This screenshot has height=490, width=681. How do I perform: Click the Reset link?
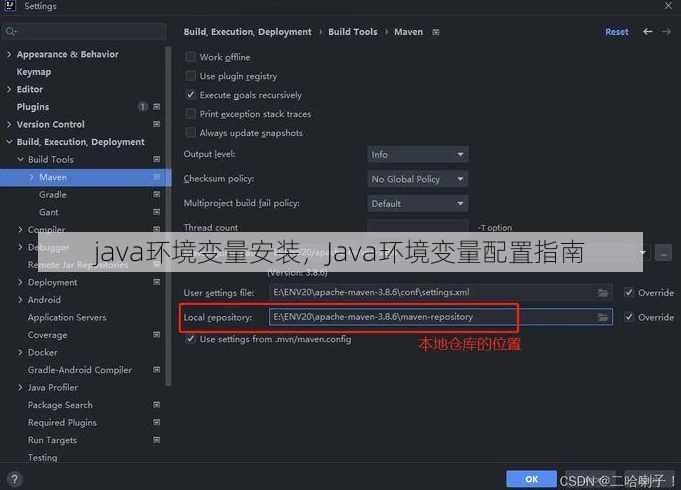(617, 32)
